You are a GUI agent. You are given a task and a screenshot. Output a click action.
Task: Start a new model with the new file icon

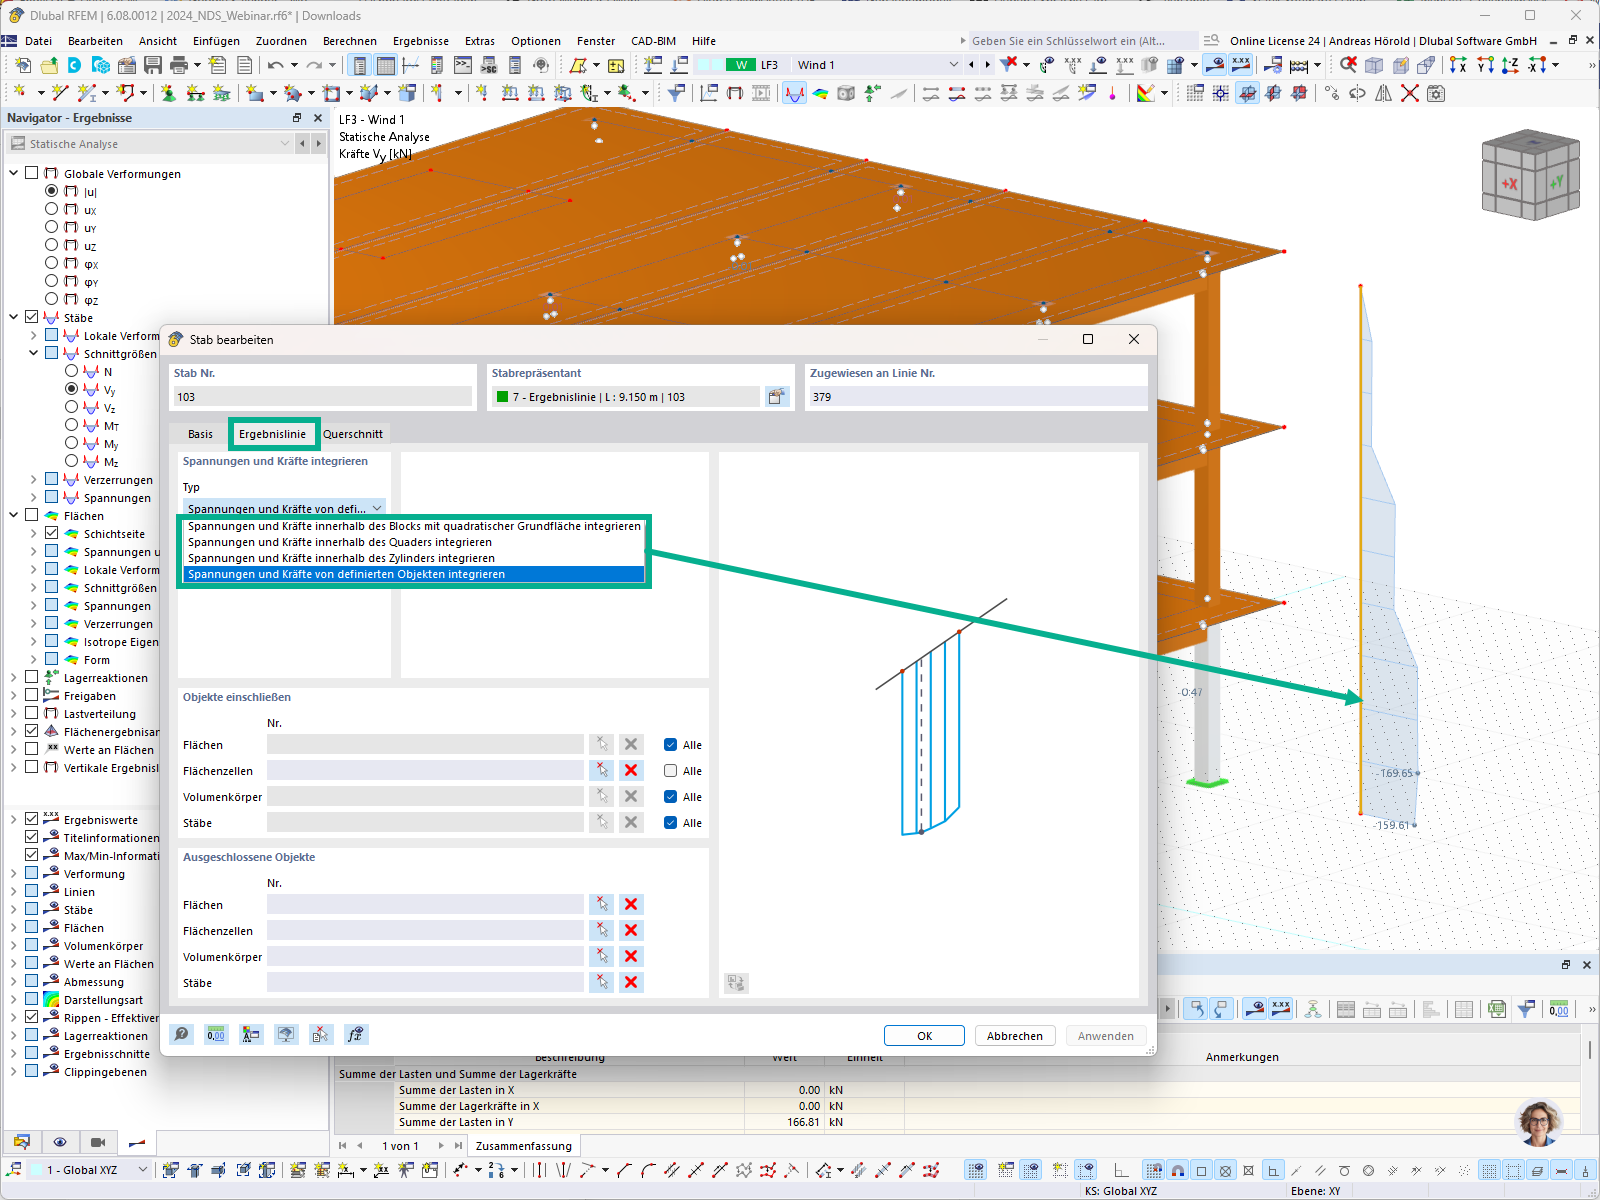[22, 64]
